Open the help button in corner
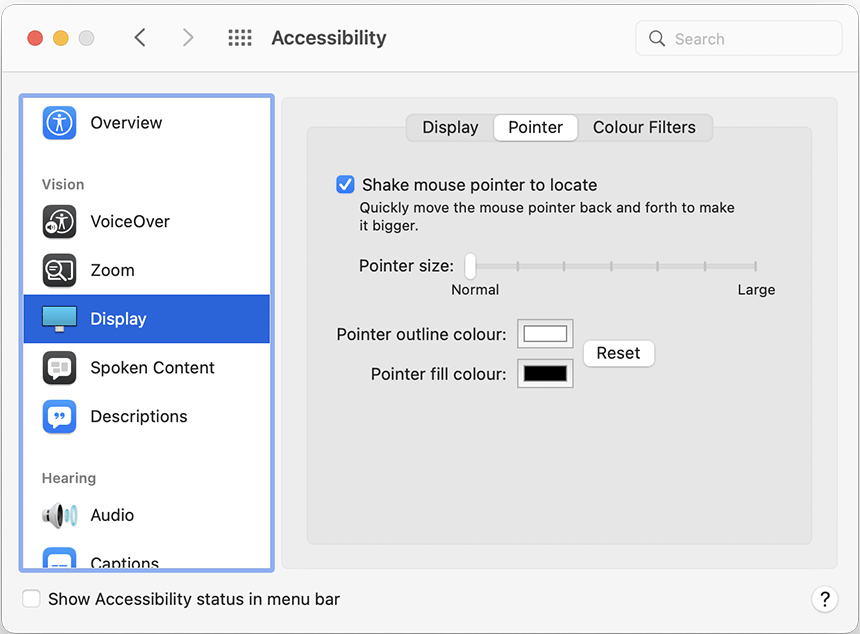 click(825, 599)
